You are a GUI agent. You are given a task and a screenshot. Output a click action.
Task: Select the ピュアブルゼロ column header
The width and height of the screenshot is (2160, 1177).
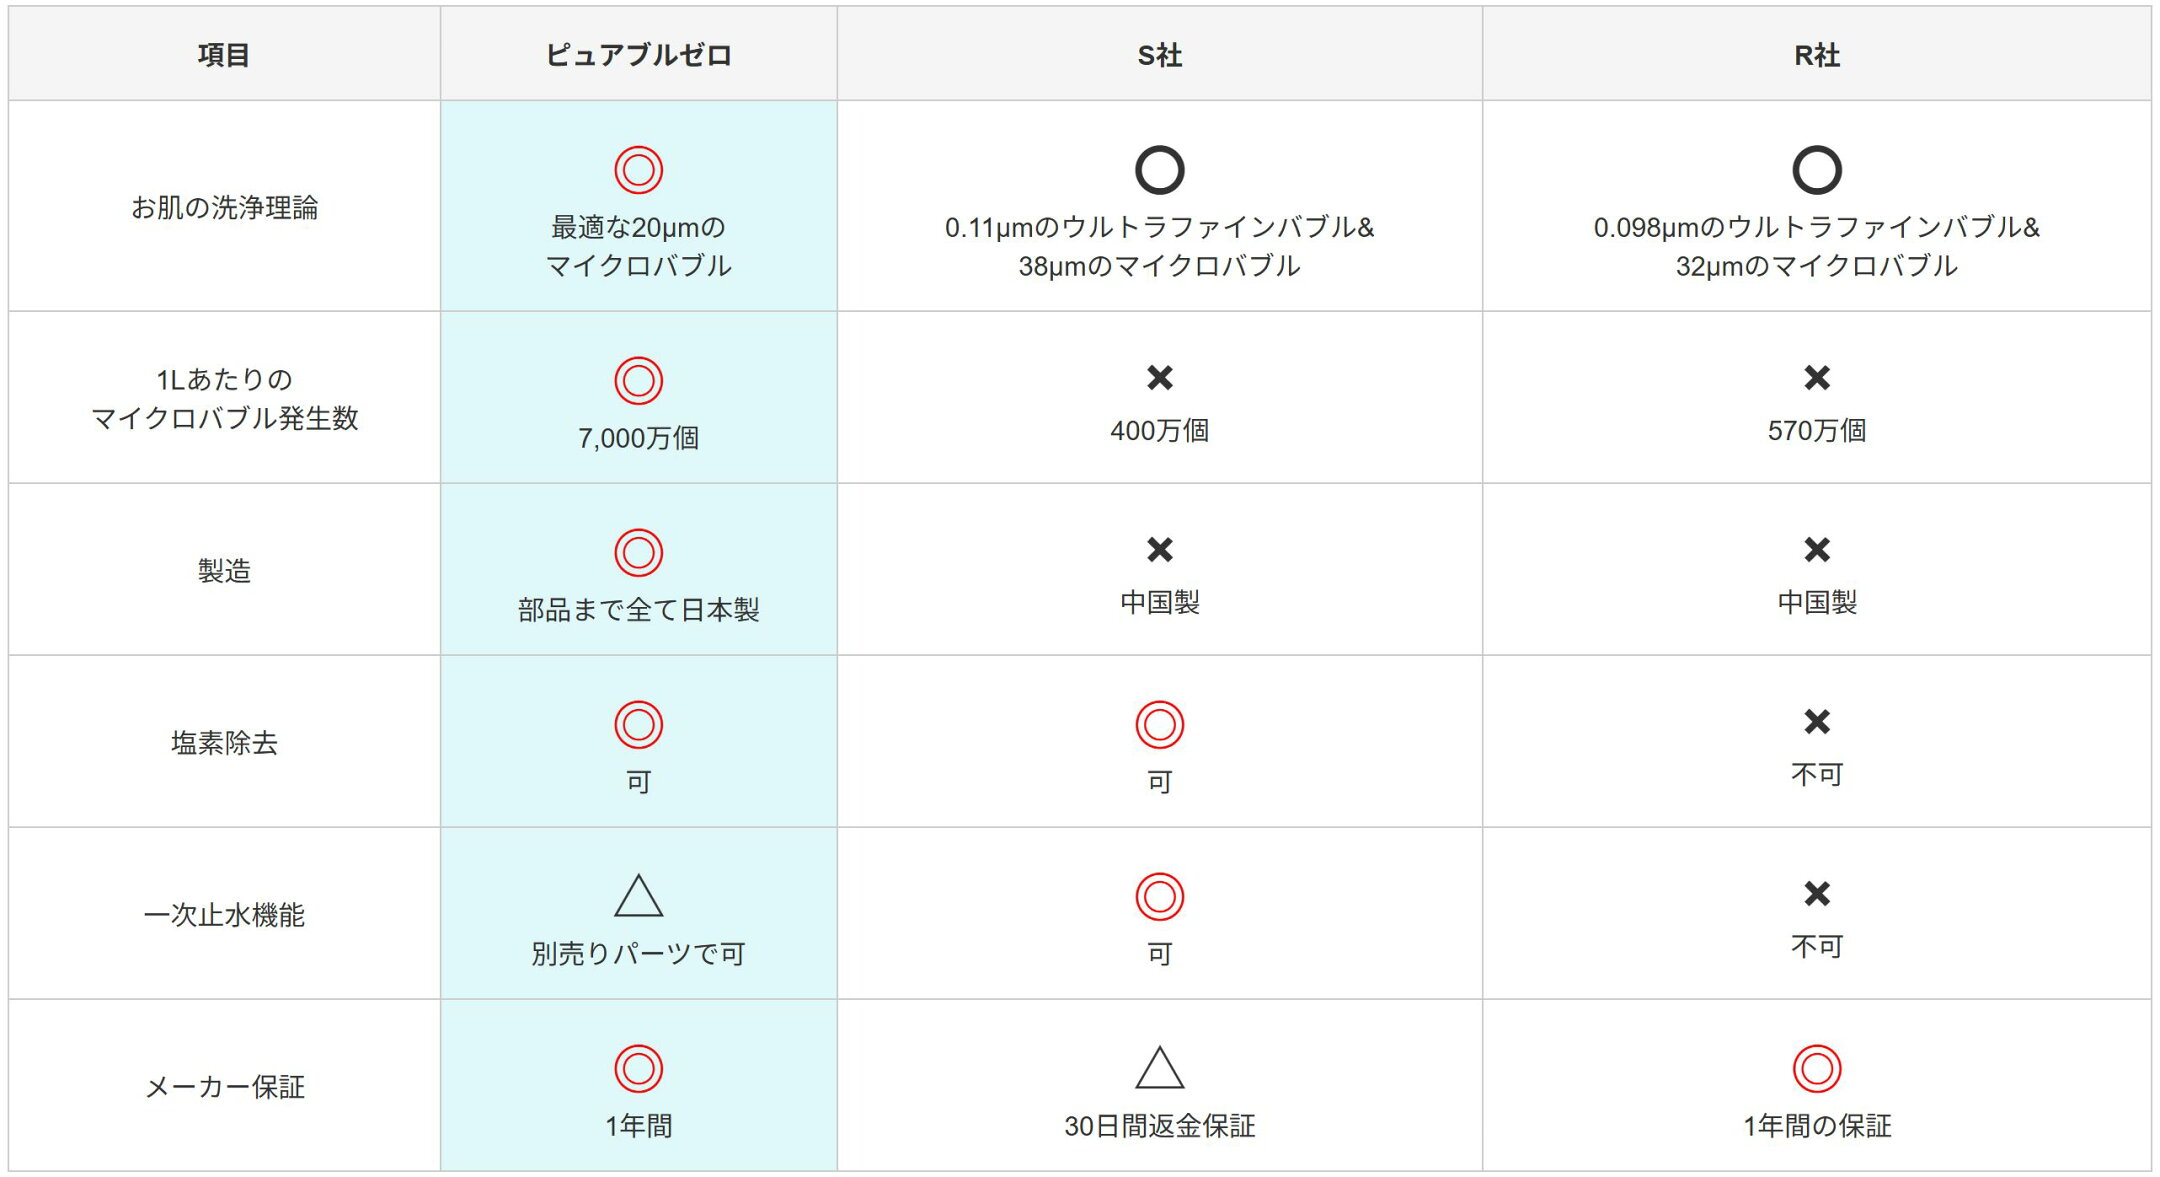tap(638, 54)
